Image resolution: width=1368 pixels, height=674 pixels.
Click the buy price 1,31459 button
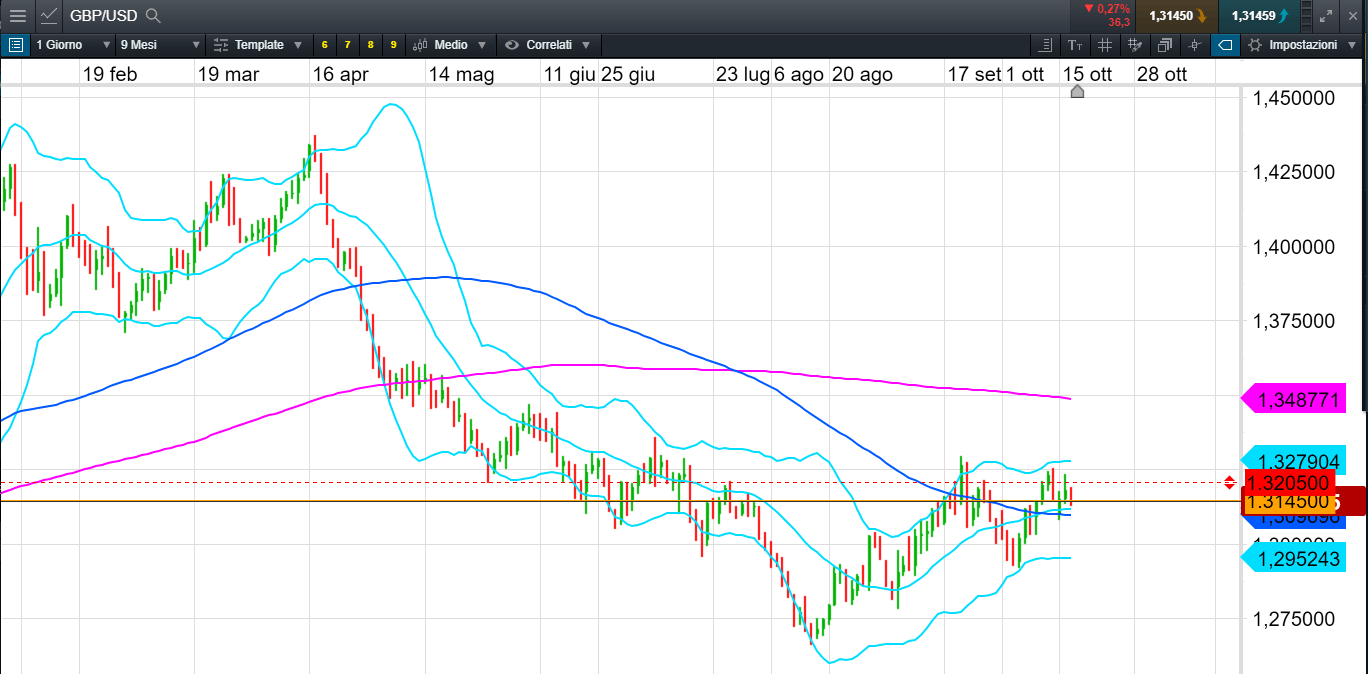(x=1258, y=16)
